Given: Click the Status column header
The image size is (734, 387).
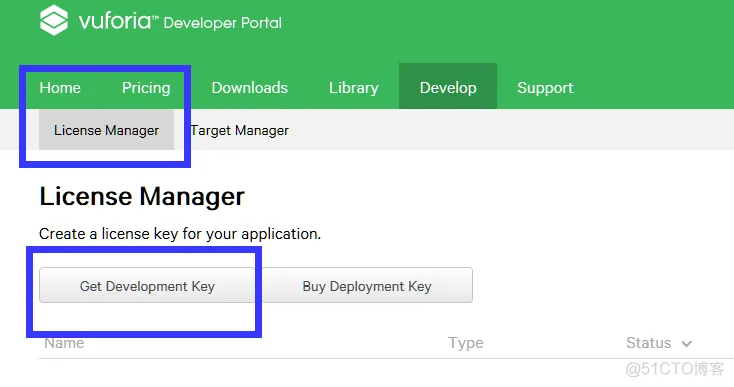Looking at the screenshot, I should (649, 343).
